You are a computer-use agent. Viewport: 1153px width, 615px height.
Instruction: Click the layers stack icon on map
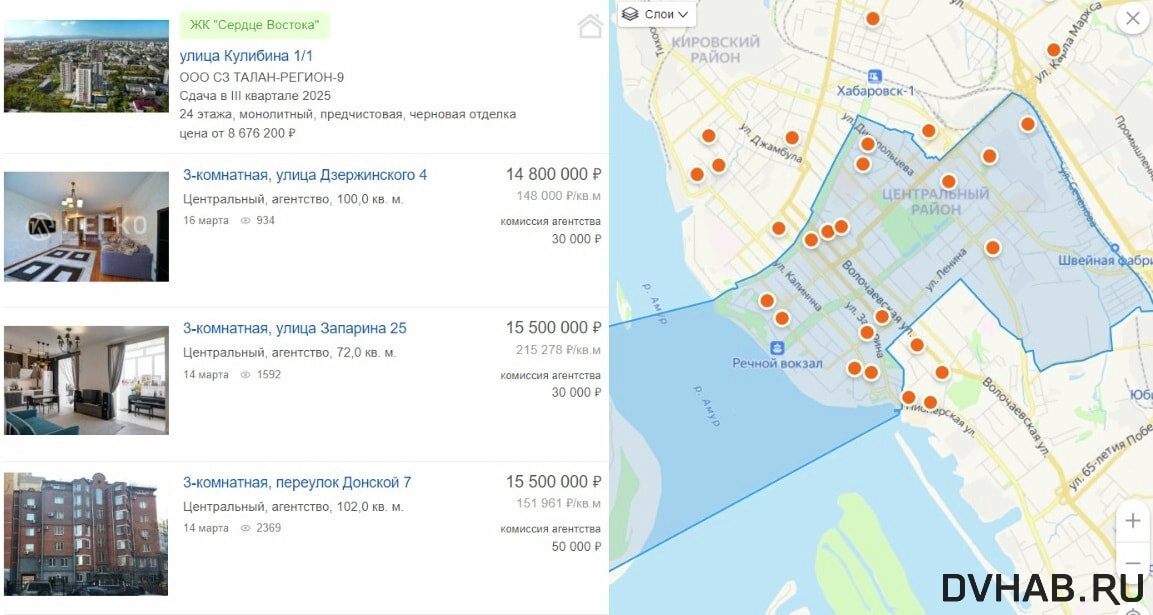(x=630, y=14)
